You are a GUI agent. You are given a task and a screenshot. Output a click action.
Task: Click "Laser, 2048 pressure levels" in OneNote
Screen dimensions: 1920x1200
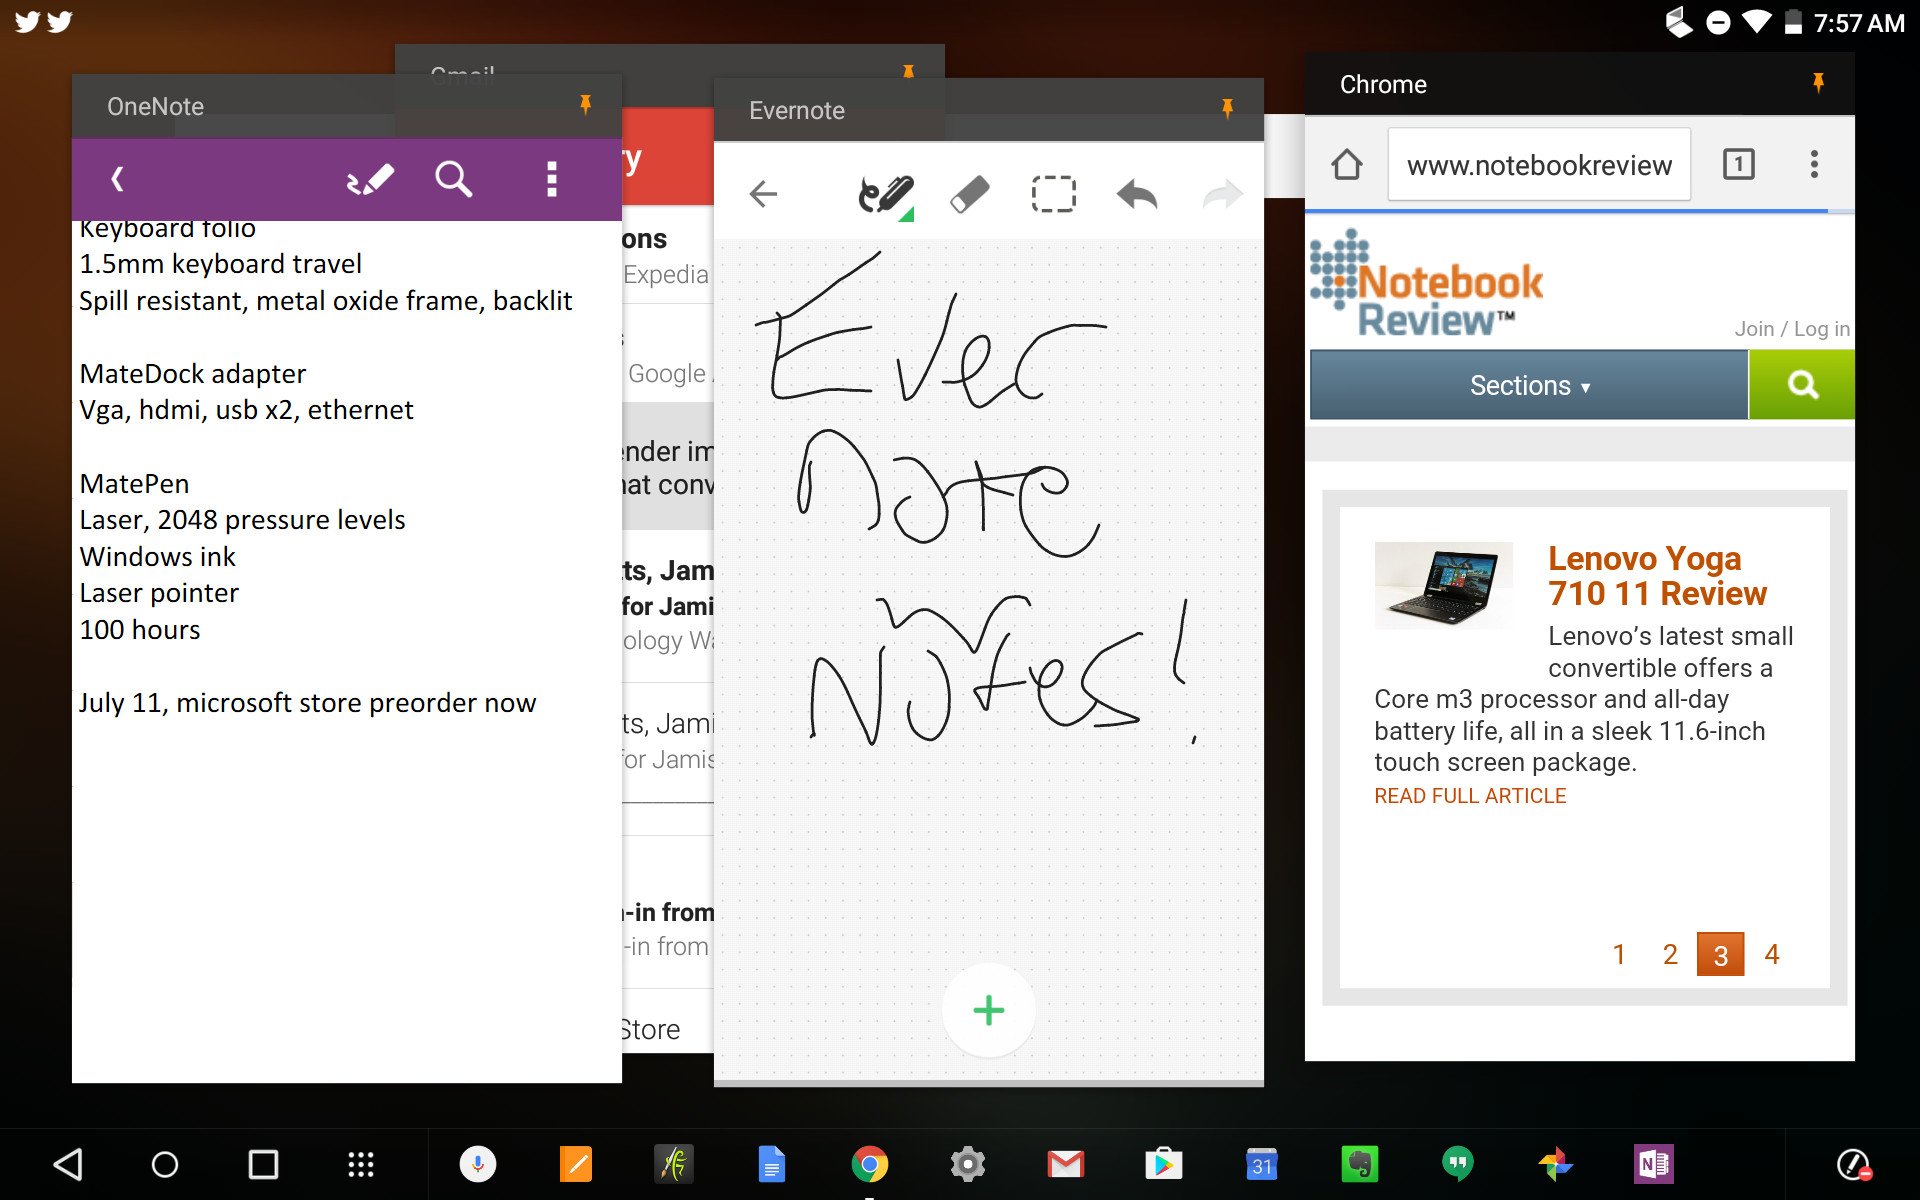point(242,520)
